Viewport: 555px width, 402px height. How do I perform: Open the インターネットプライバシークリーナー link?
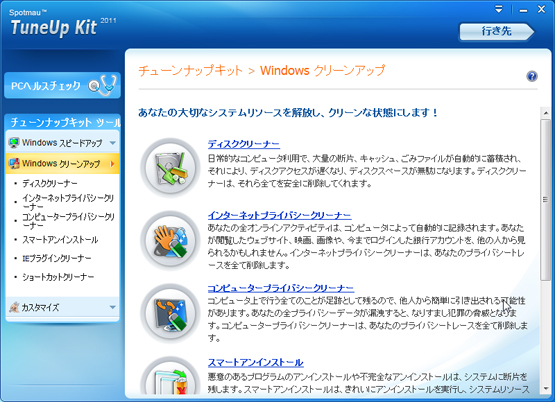[279, 215]
